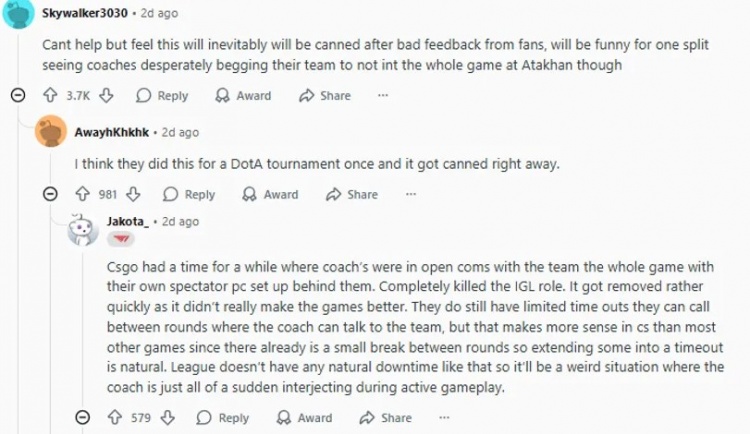Upvote Jakota_'s Csgo comment

[117, 418]
